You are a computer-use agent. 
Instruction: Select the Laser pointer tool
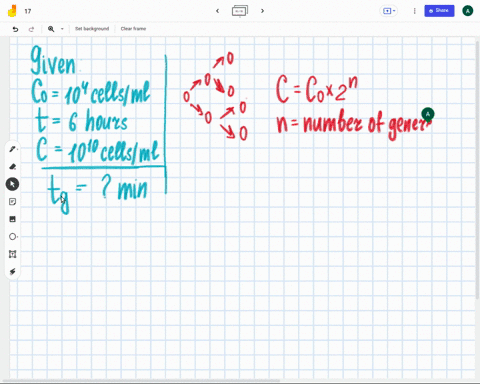coord(12,272)
